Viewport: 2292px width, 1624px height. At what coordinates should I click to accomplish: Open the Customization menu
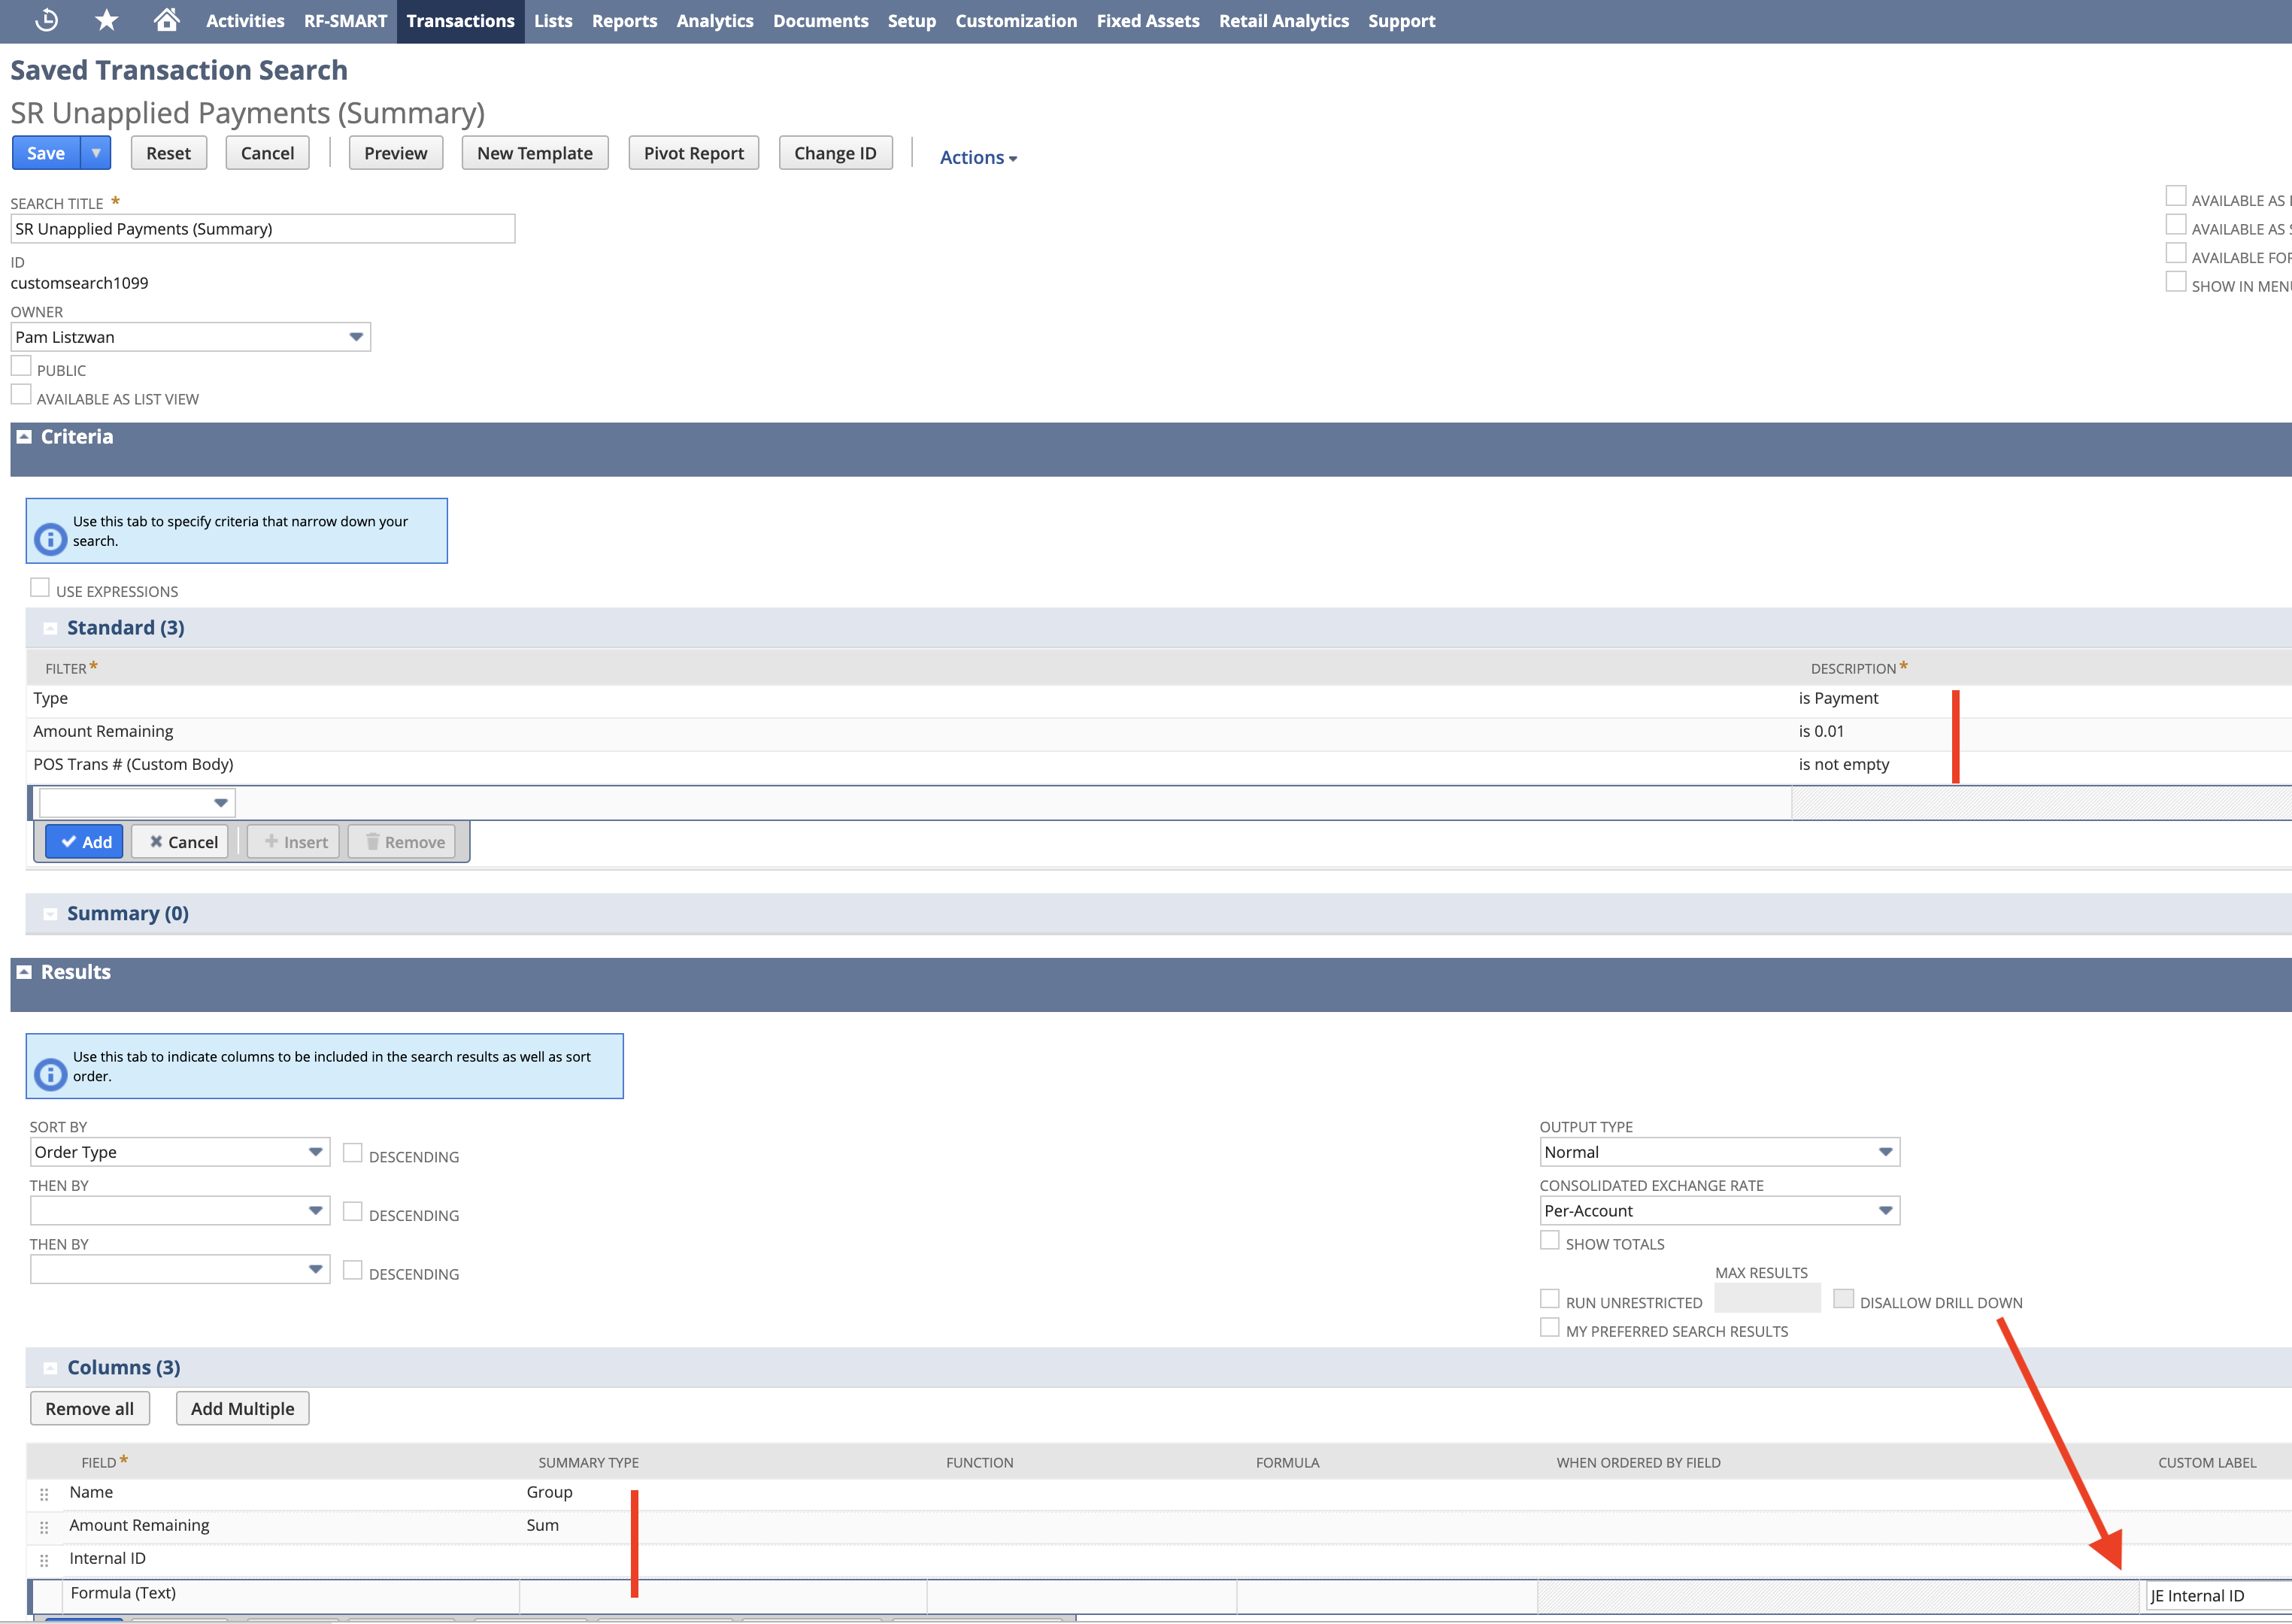[x=1015, y=21]
